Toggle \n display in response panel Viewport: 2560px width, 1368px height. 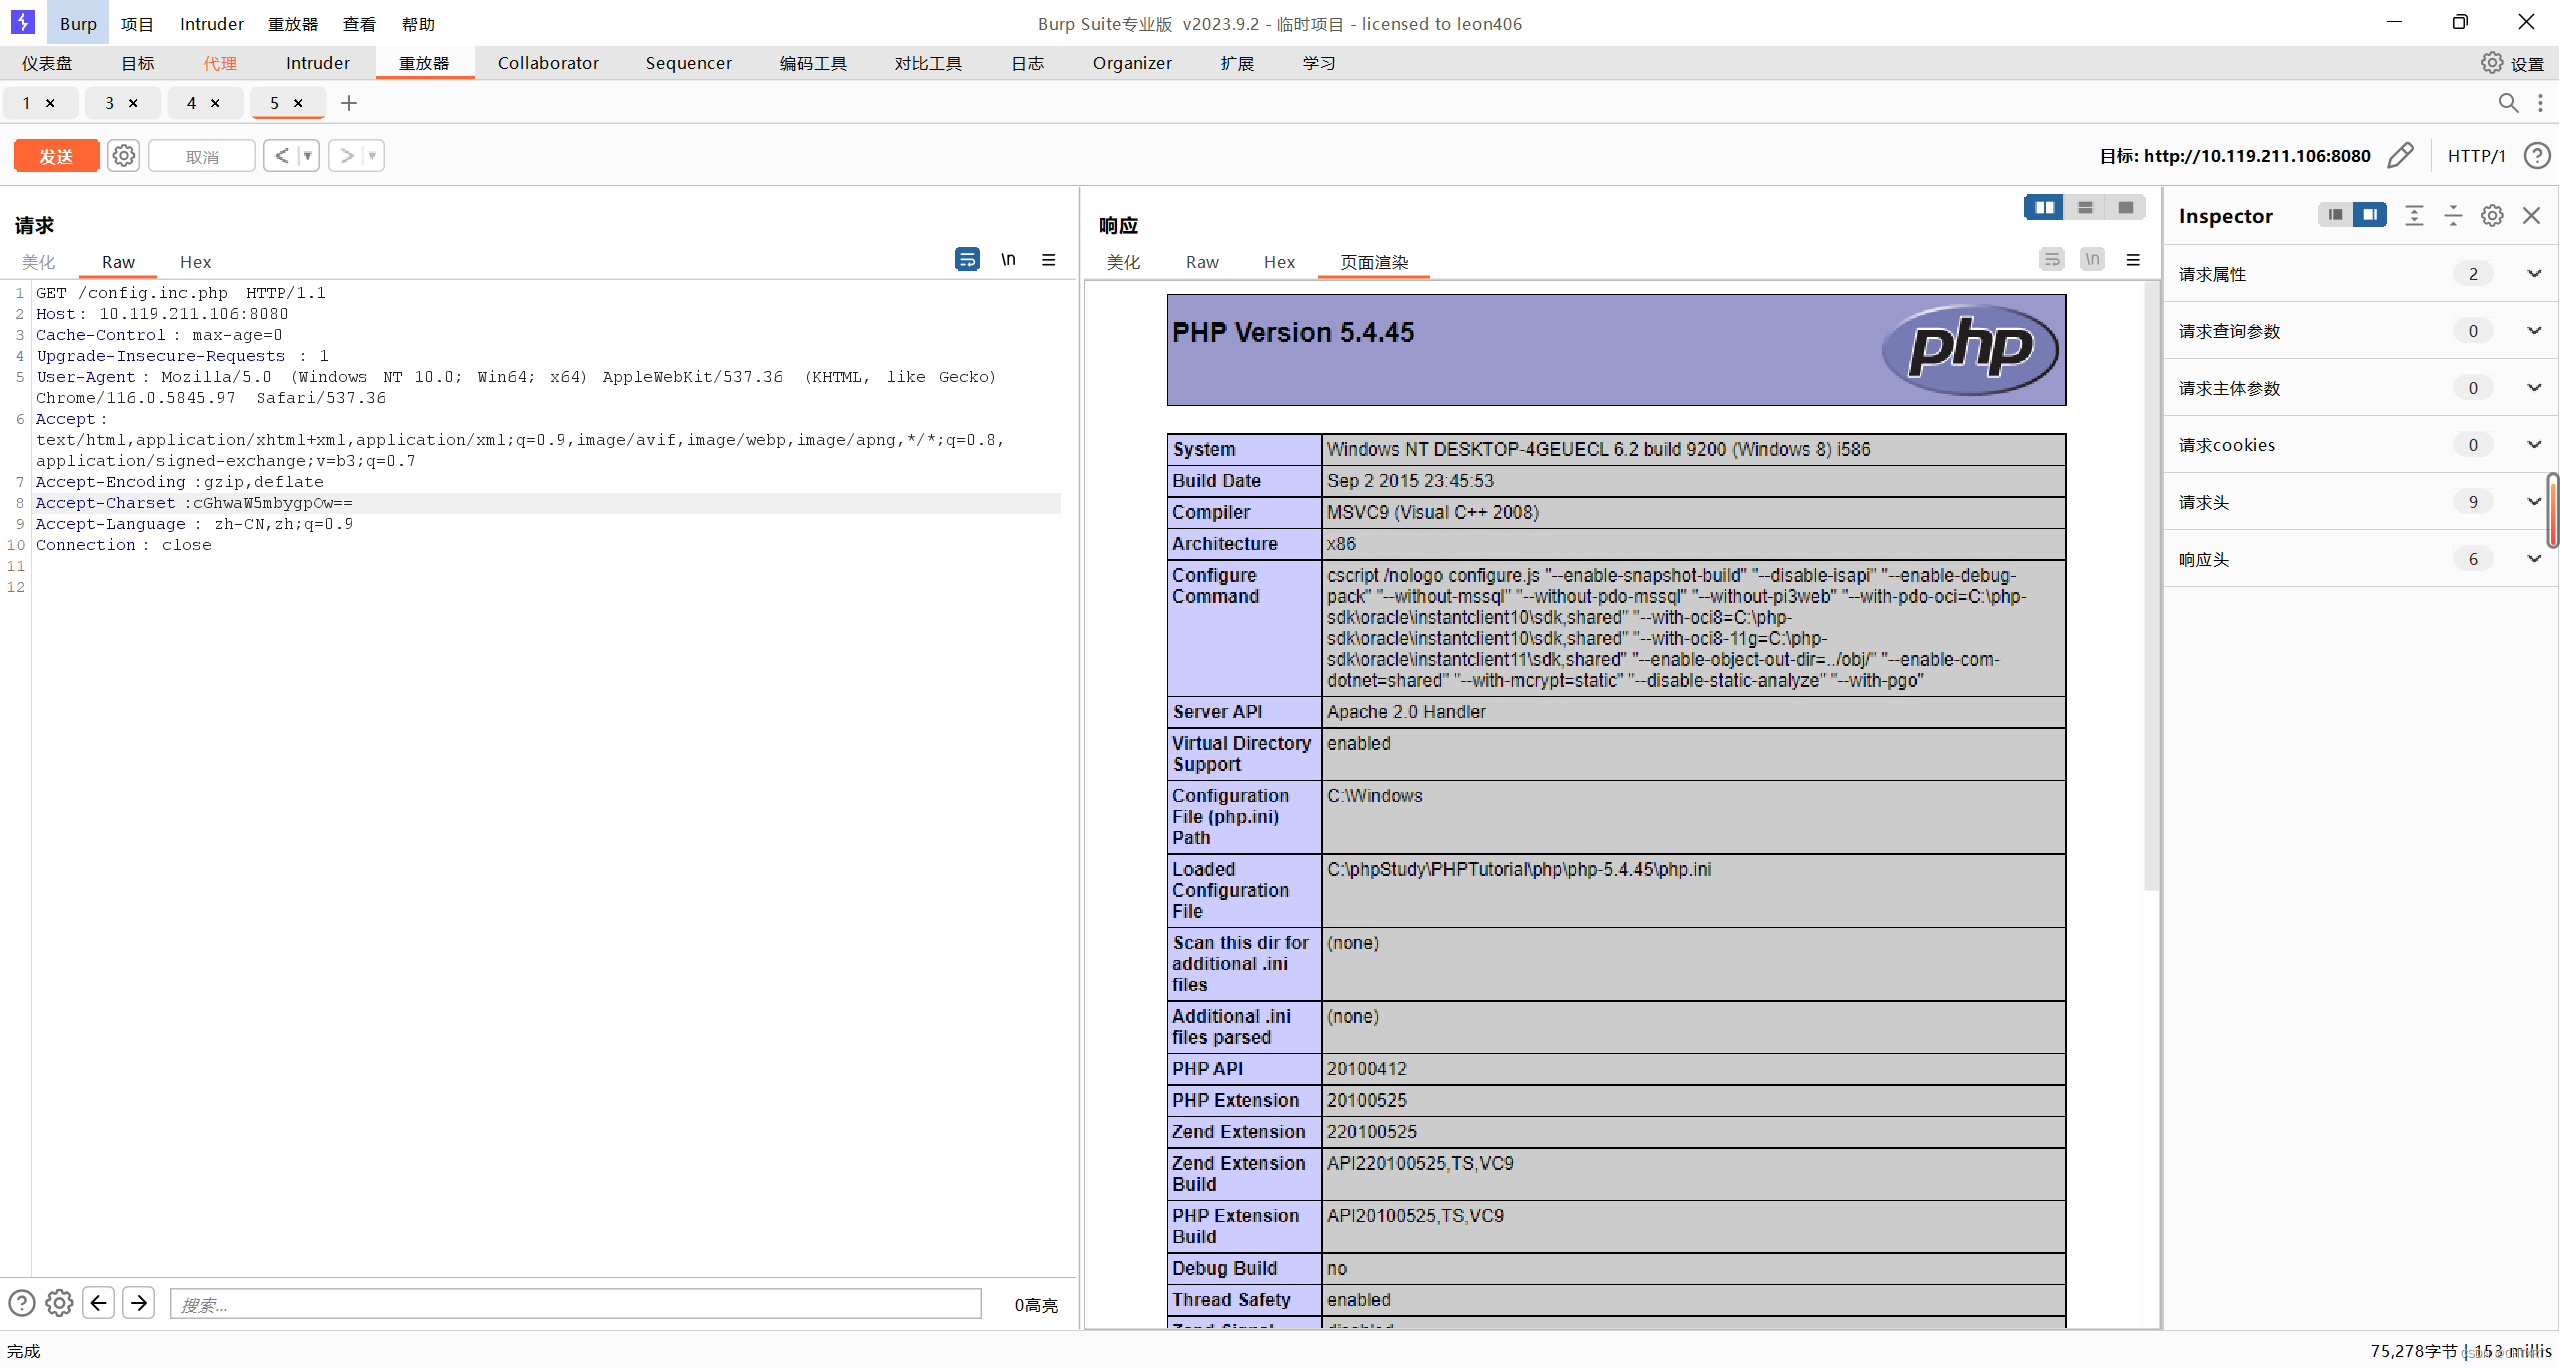pyautogui.click(x=2092, y=260)
